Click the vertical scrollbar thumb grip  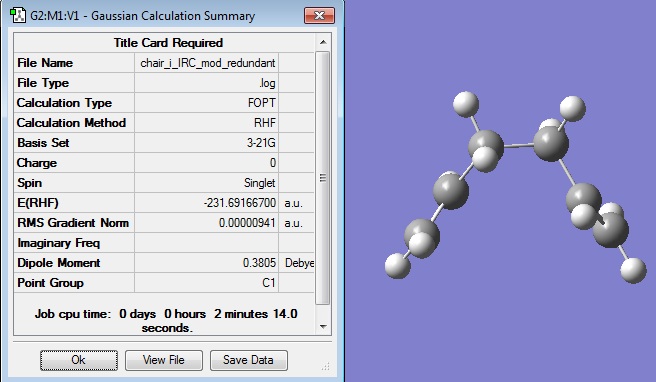(323, 178)
